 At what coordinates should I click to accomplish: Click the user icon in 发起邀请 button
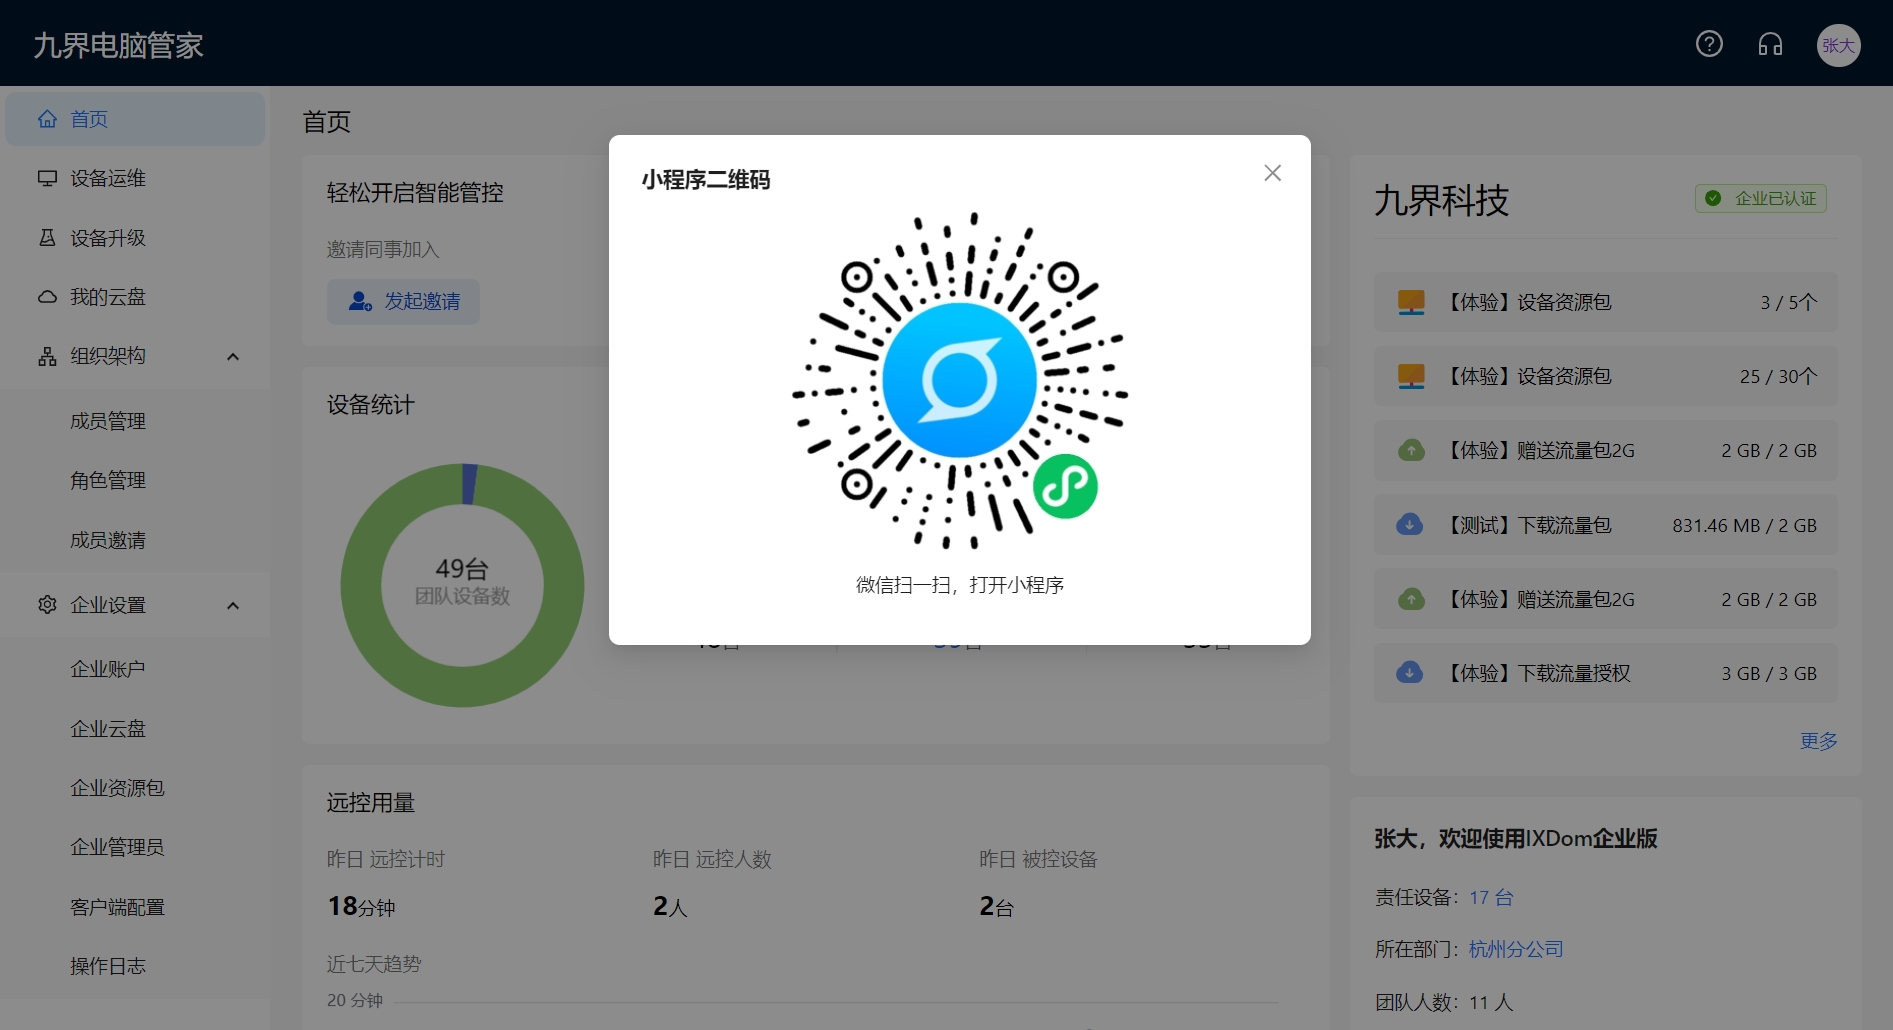(360, 301)
